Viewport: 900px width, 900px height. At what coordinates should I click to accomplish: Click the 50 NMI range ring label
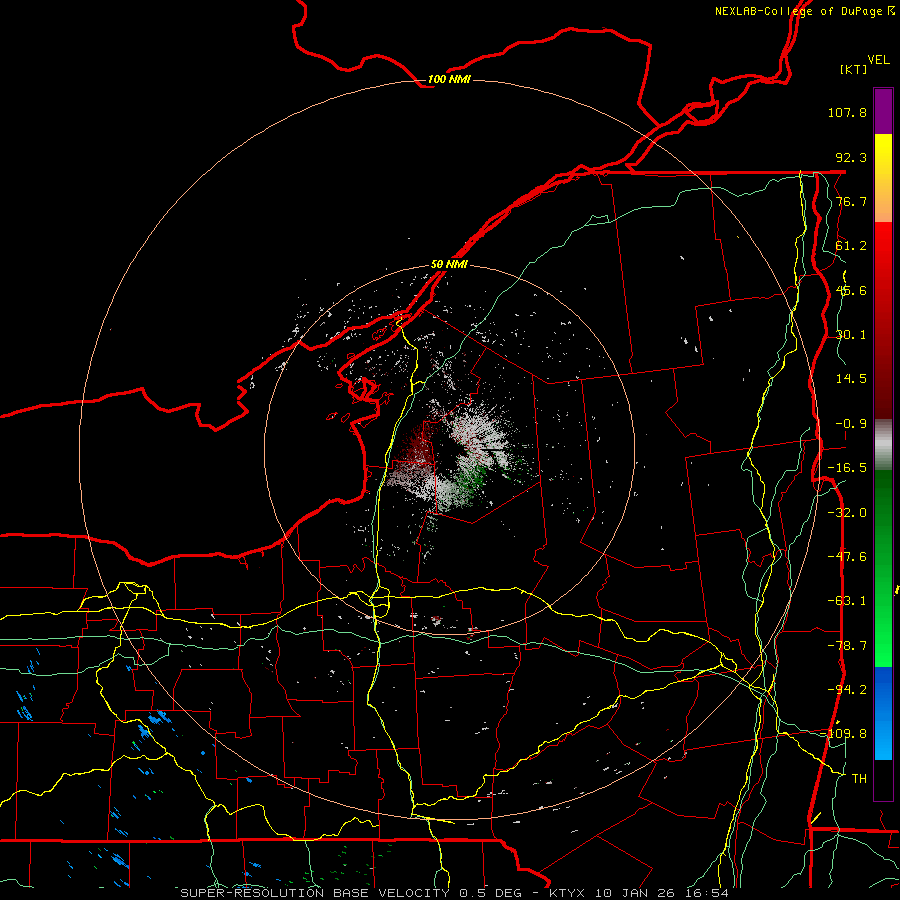449,265
